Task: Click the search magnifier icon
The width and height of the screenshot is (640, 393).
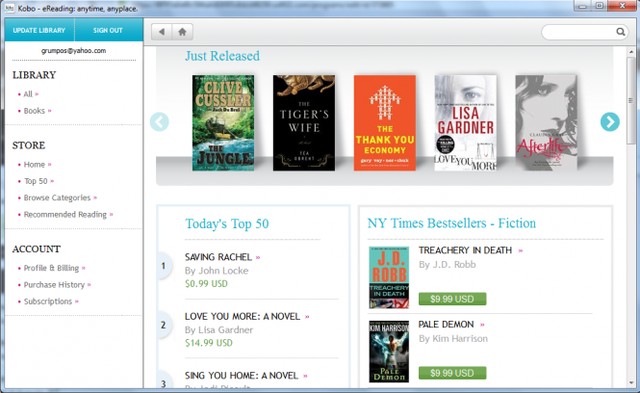Action: click(x=620, y=32)
